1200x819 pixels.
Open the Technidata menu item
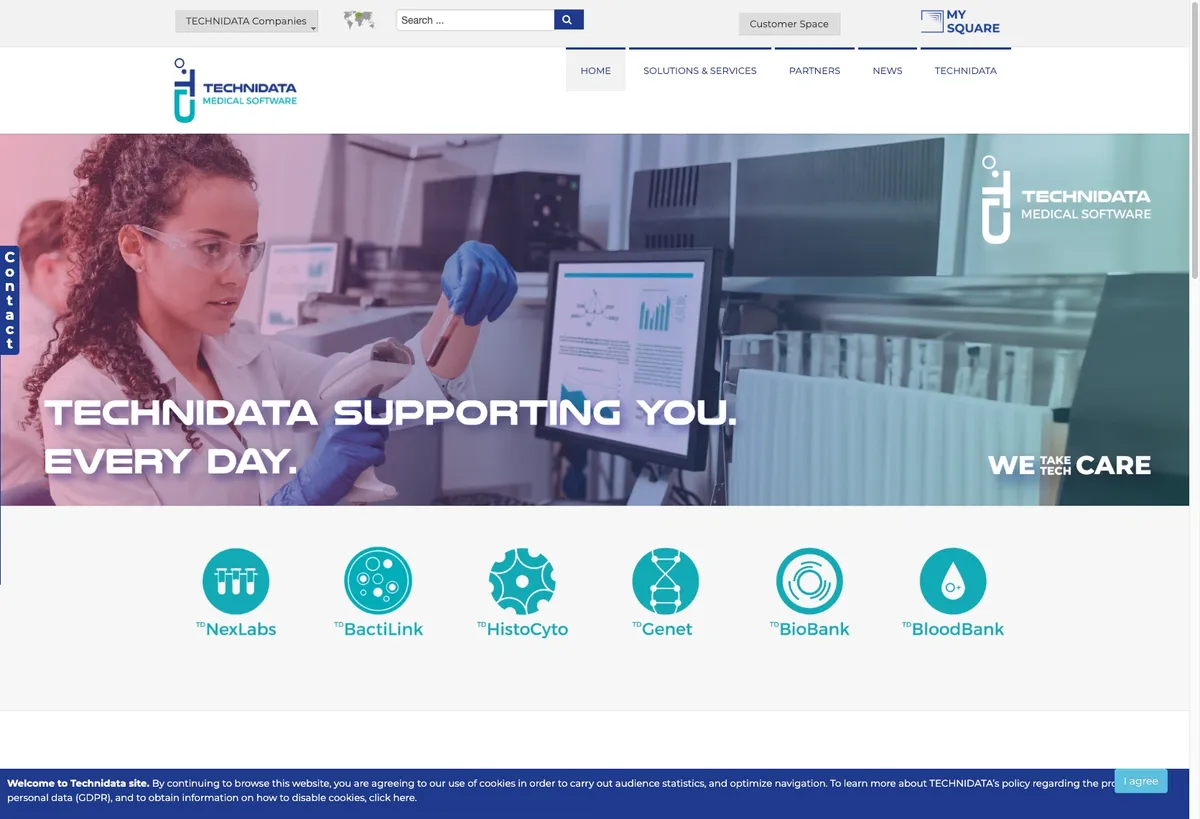[965, 70]
